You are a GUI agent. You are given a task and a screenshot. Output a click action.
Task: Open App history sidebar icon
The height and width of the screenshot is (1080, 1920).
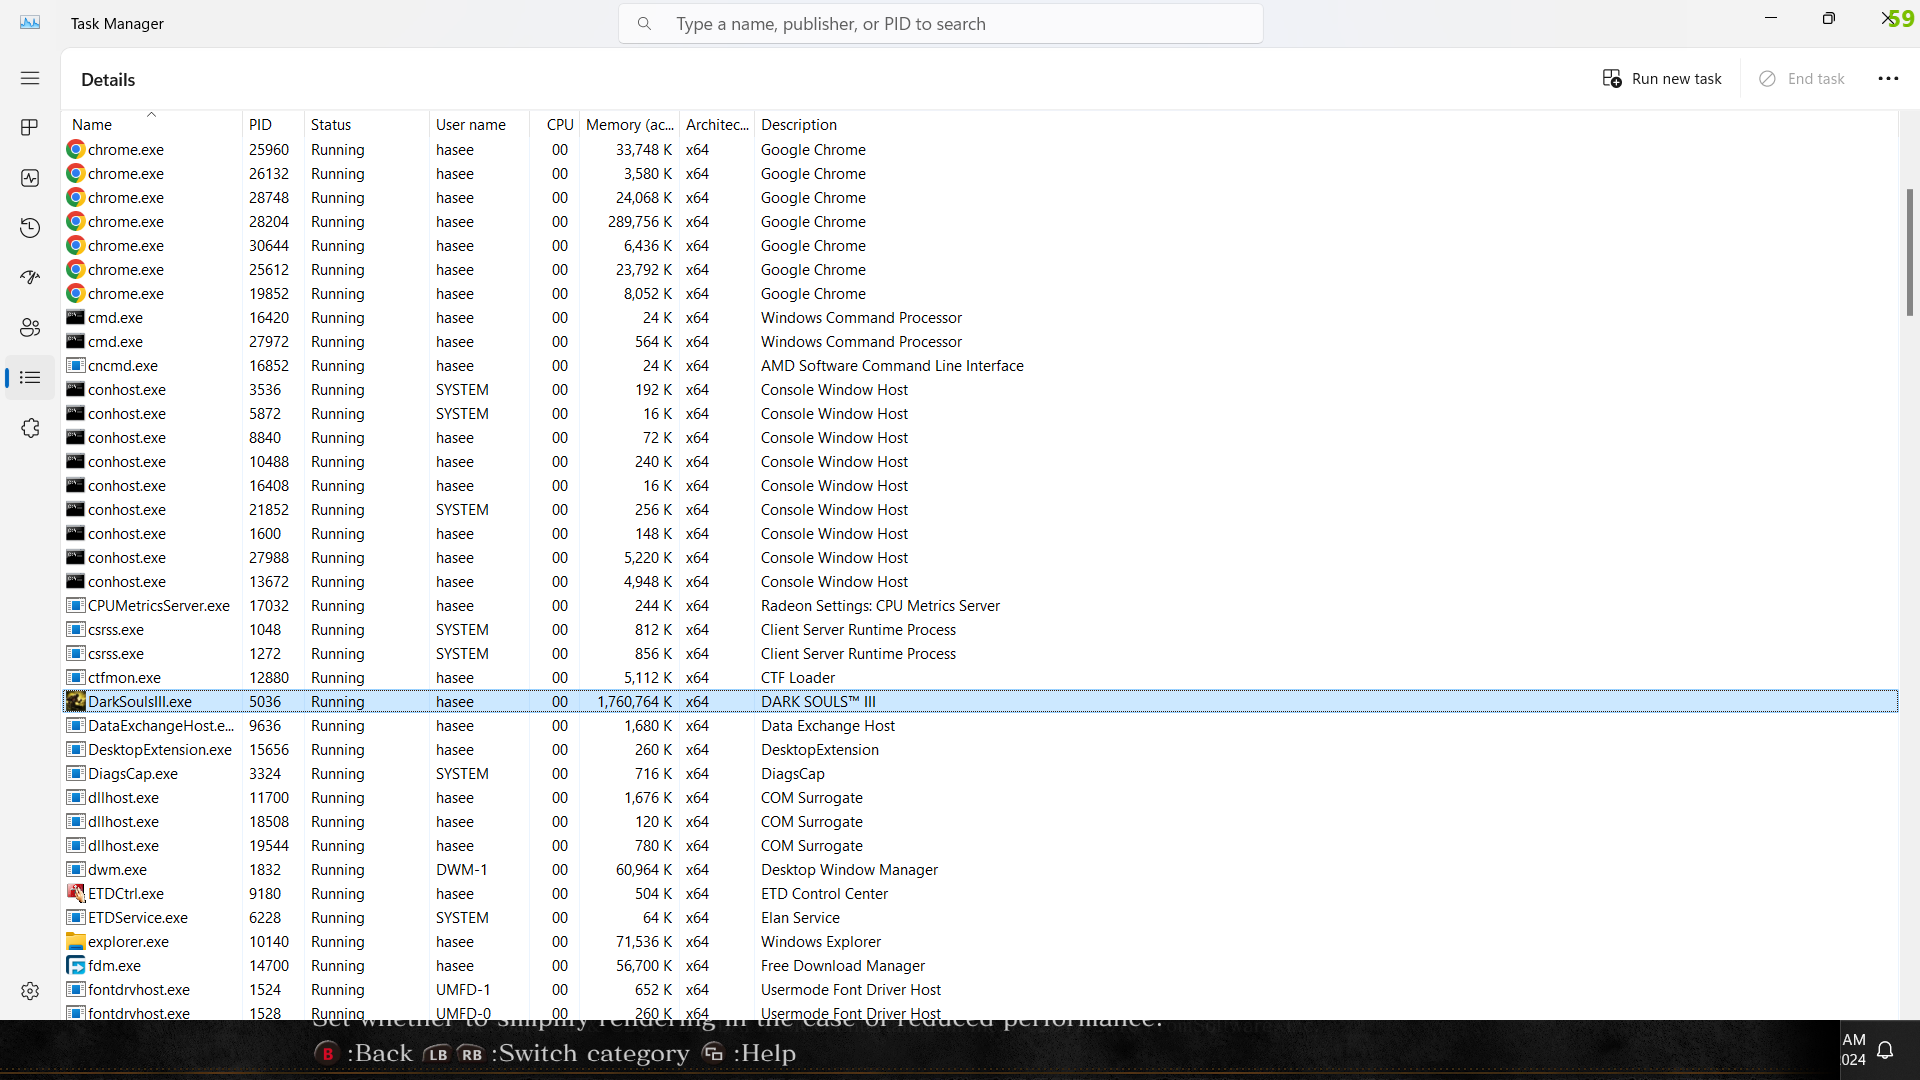tap(30, 228)
